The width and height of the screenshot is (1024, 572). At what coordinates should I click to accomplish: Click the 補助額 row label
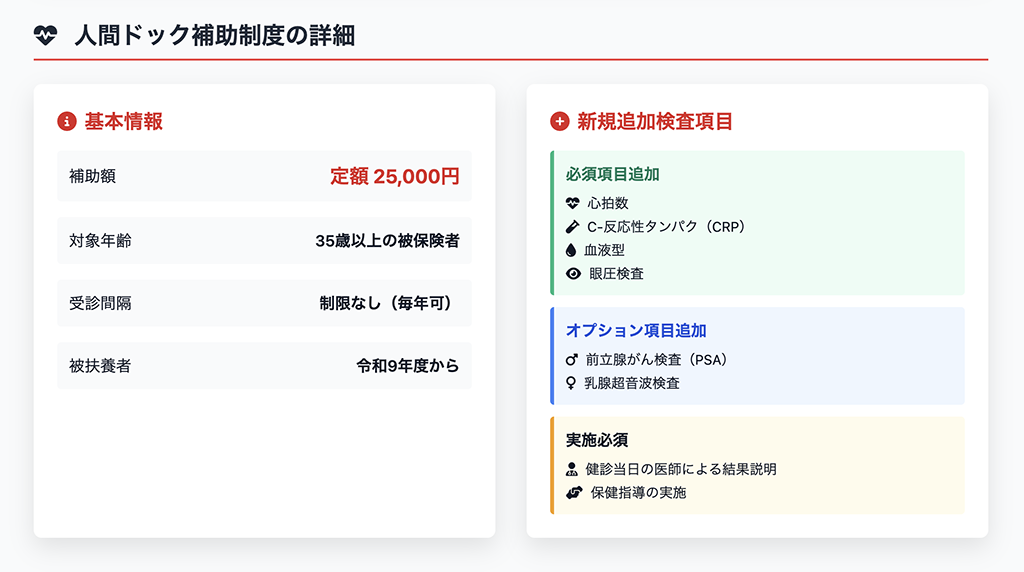click(x=93, y=176)
